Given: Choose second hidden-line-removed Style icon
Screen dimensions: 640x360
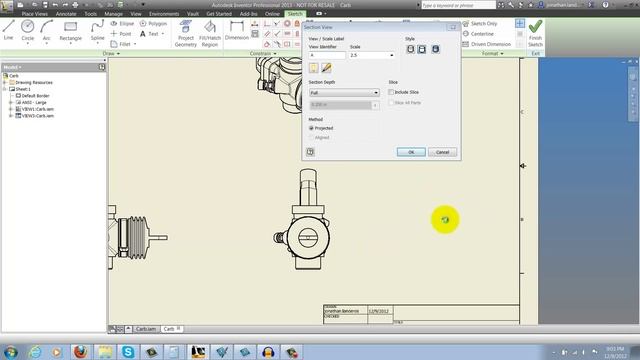Looking at the screenshot, I should pos(422,49).
